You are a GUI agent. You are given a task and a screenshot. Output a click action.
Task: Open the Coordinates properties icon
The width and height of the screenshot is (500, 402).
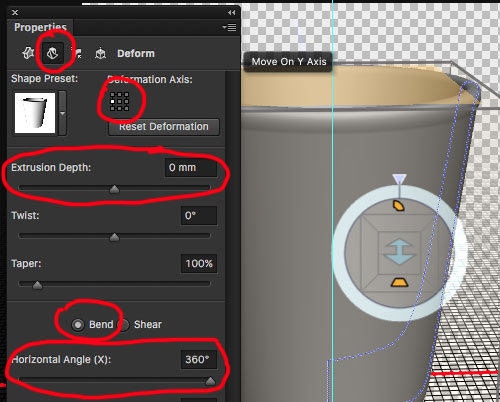(100, 53)
